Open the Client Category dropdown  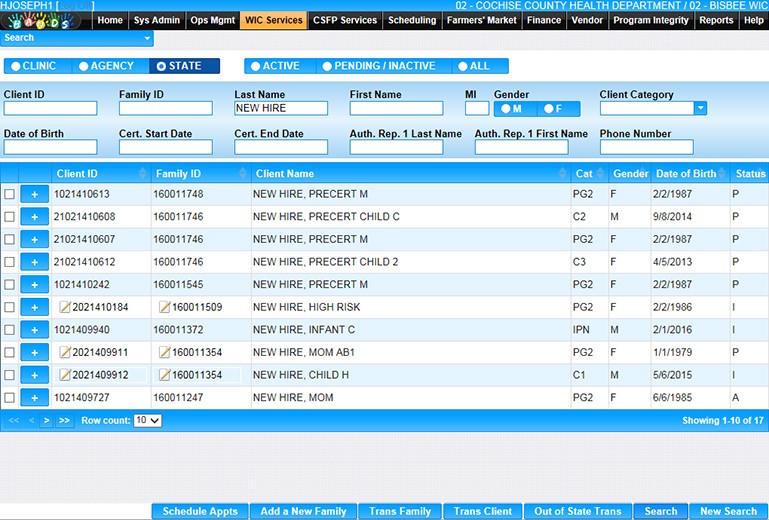click(700, 109)
